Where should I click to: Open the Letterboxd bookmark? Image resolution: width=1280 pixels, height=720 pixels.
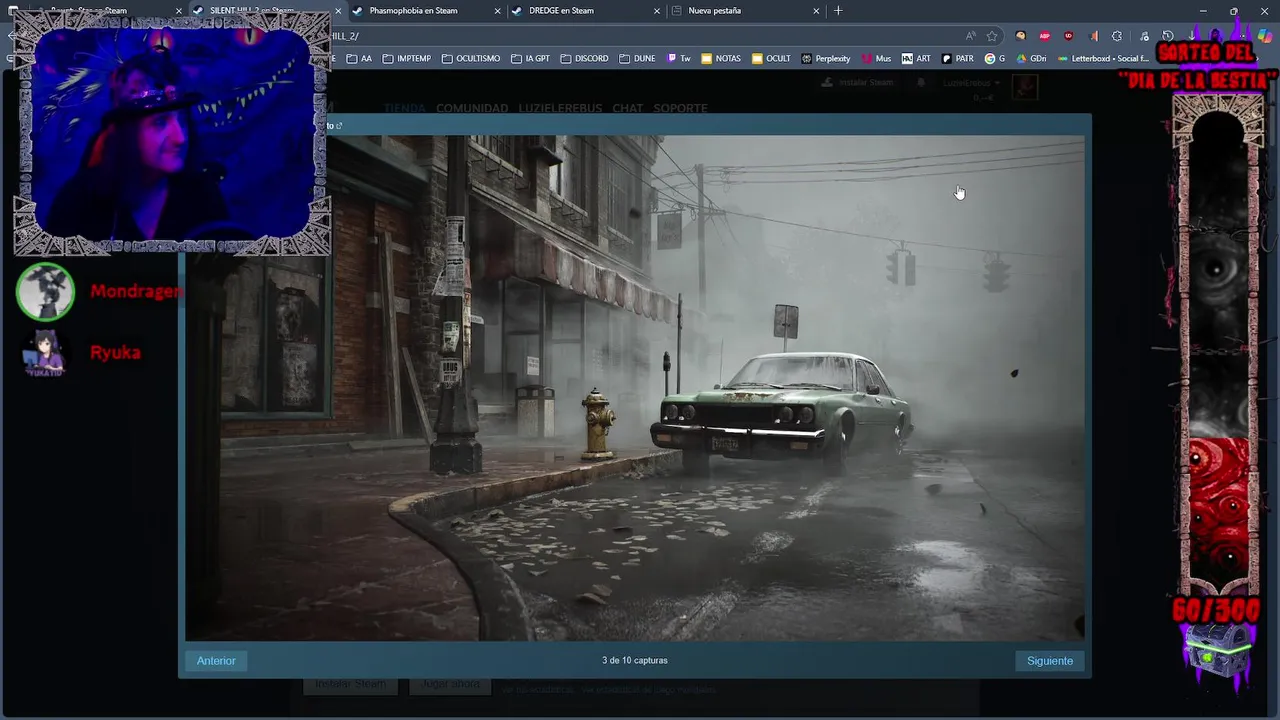1103,59
